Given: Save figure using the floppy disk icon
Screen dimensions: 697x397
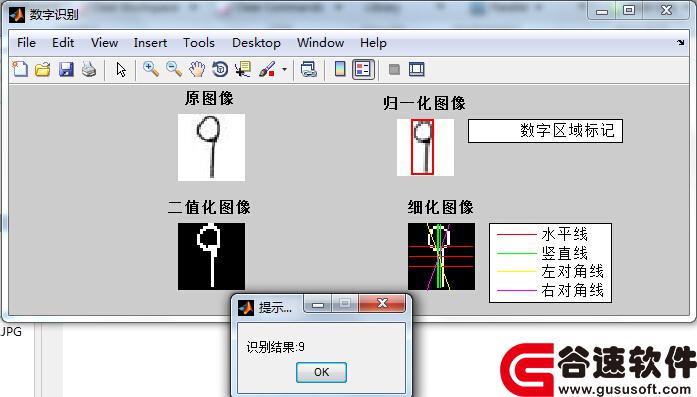Looking at the screenshot, I should 66,69.
